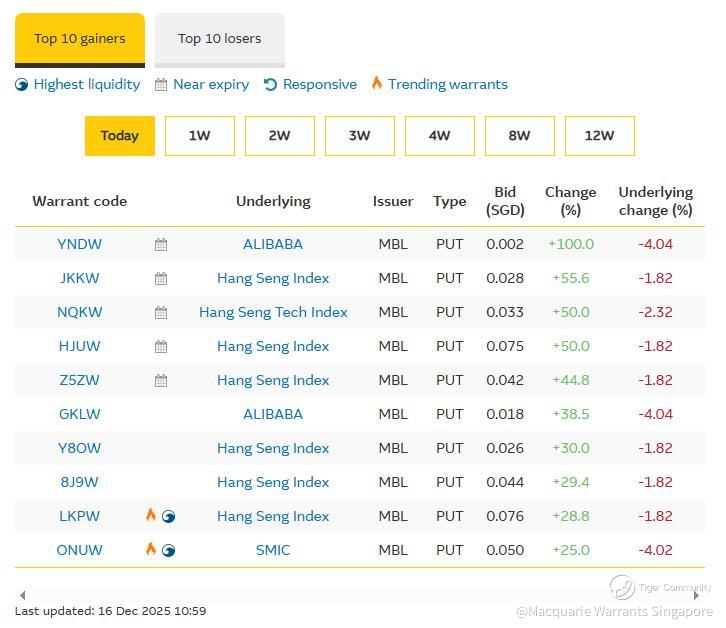Image resolution: width=726 pixels, height=628 pixels.
Task: Click the Type column header
Action: pos(450,201)
